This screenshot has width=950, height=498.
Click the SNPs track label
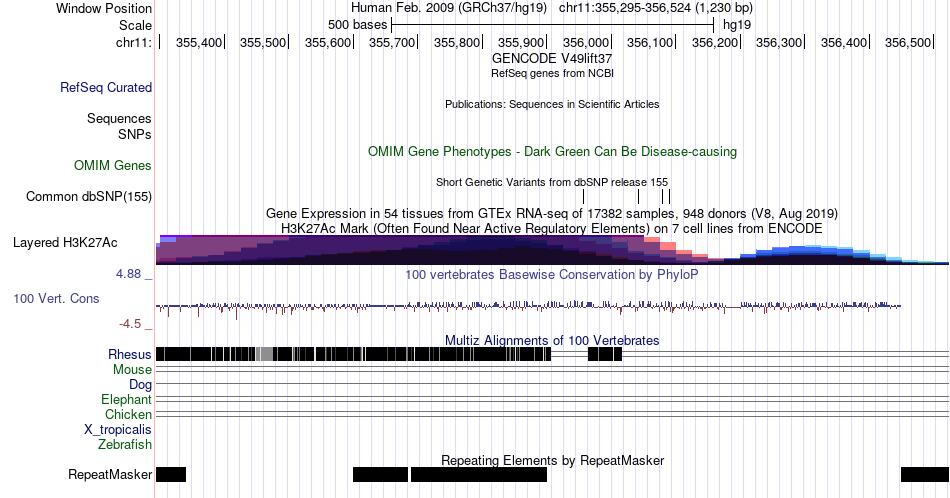(x=135, y=134)
